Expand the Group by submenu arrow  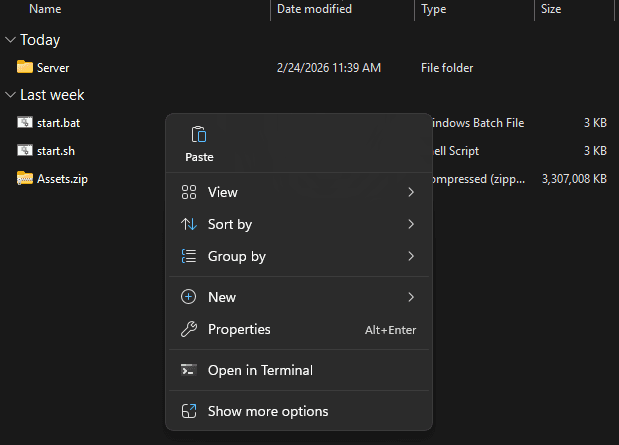411,256
